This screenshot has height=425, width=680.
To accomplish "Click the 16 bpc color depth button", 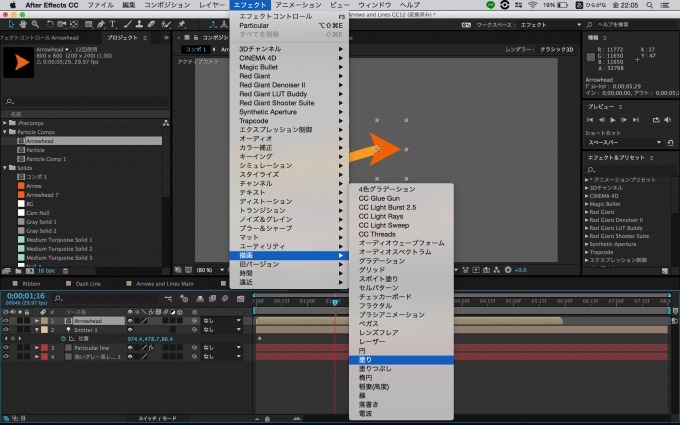I will (47, 270).
